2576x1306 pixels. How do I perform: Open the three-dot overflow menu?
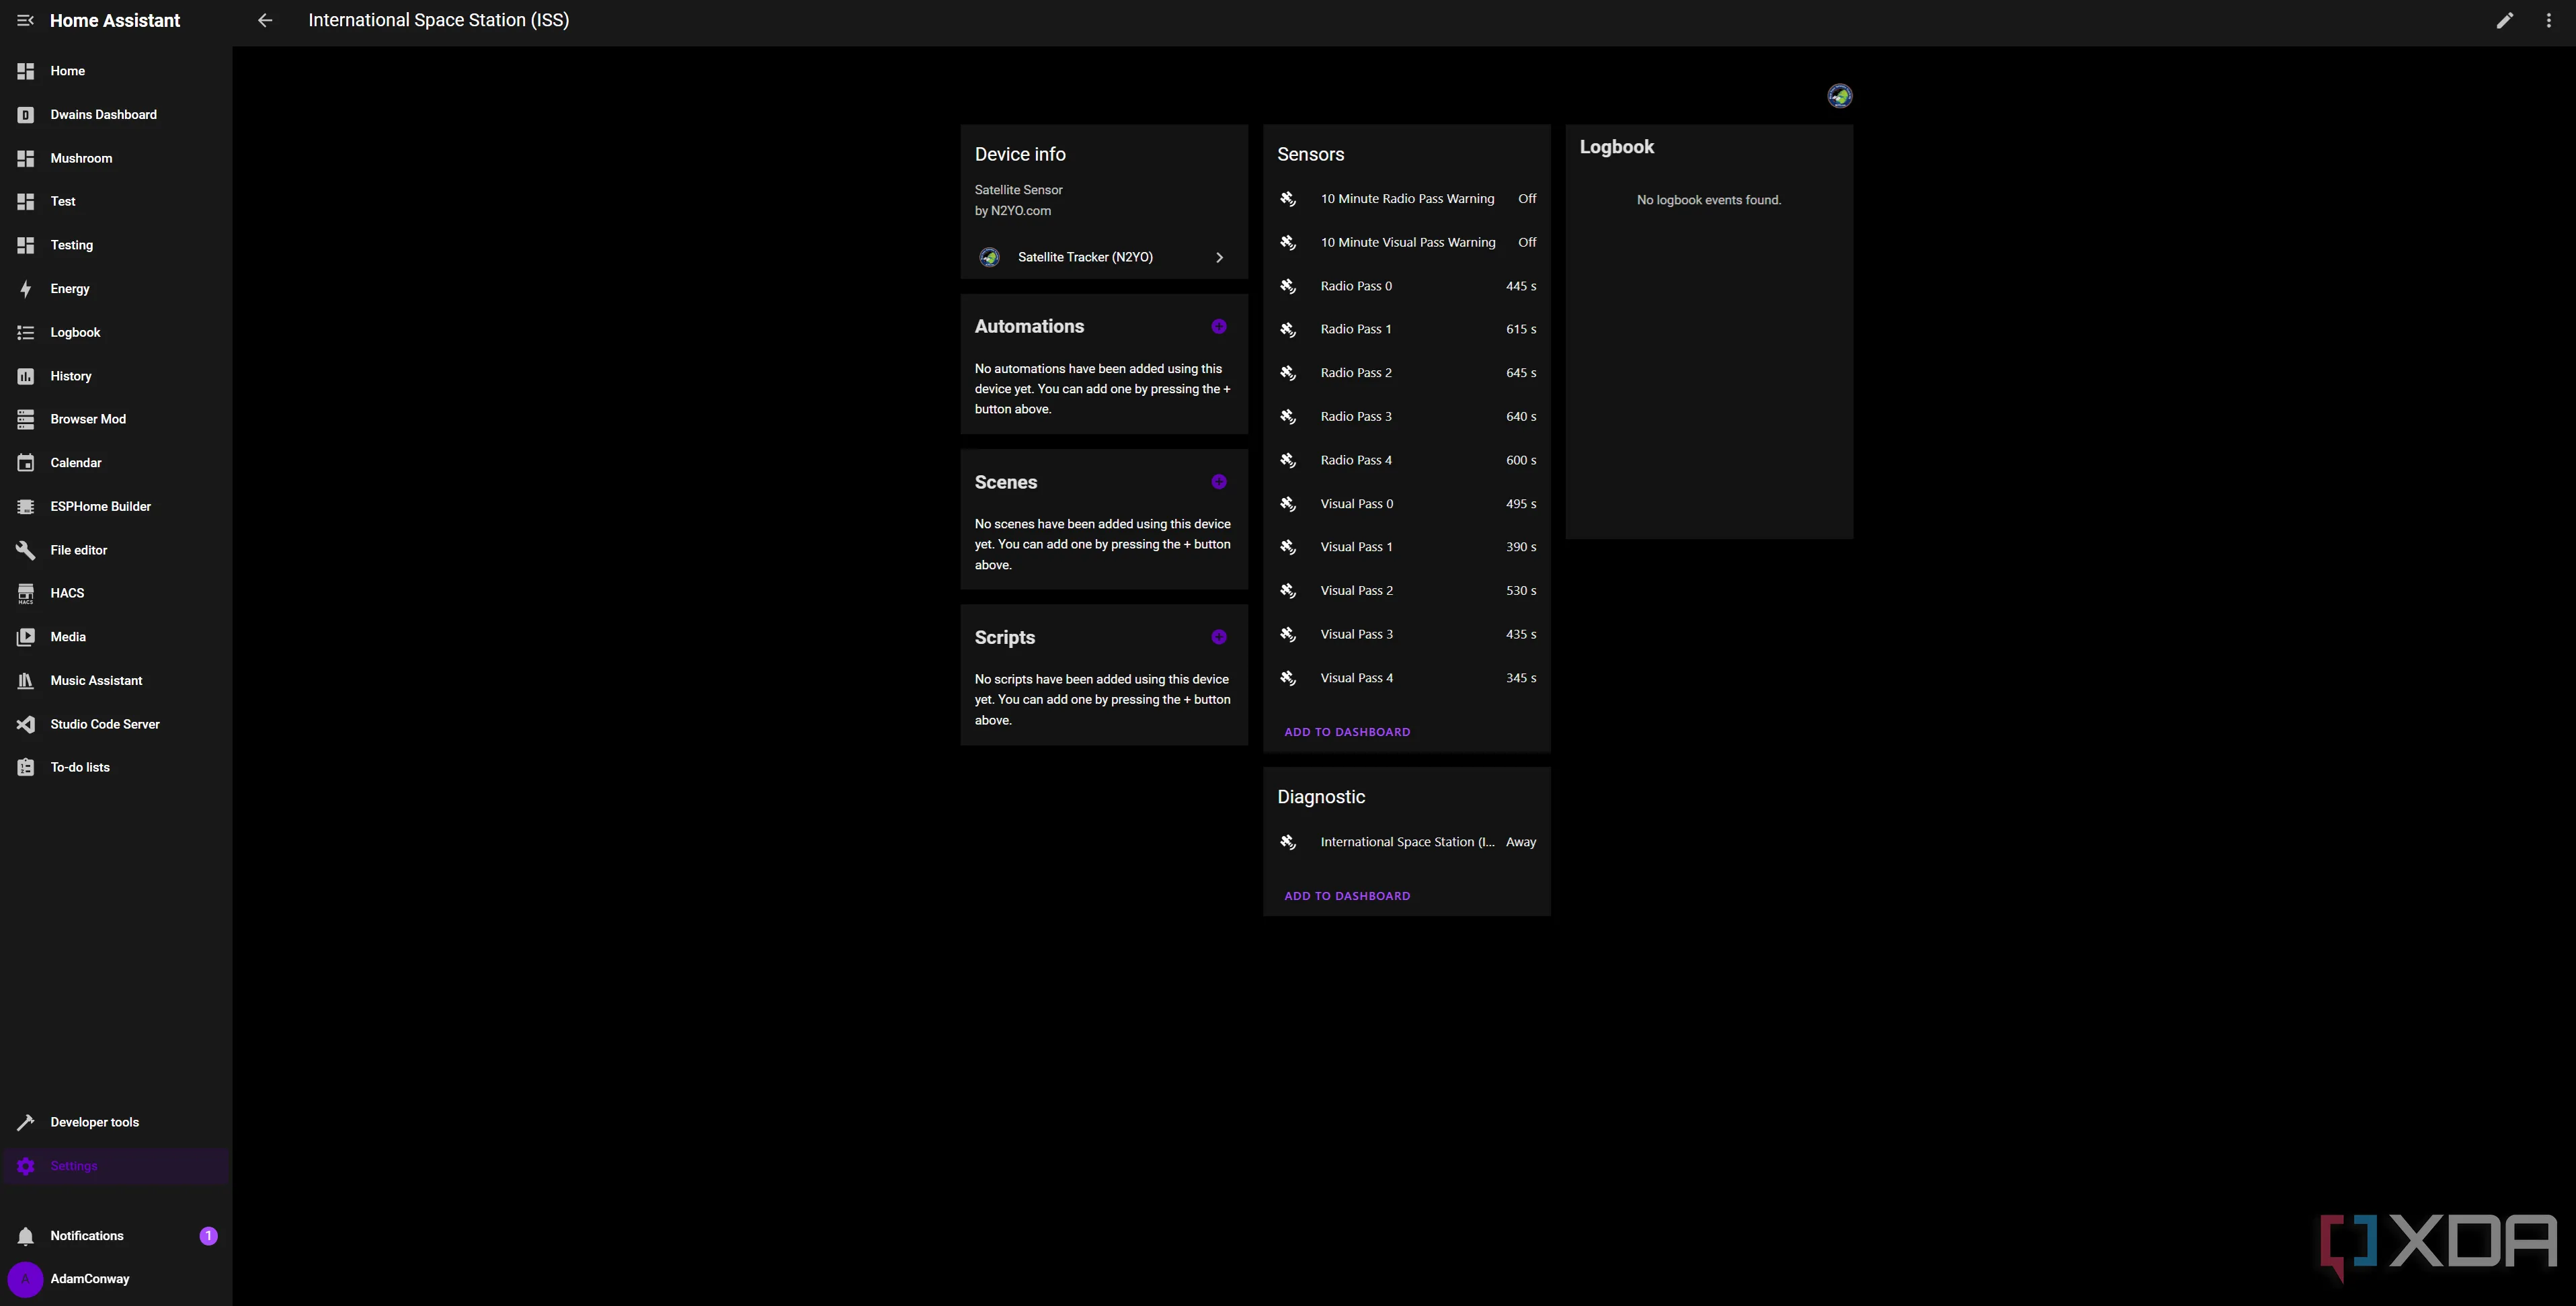(2548, 20)
